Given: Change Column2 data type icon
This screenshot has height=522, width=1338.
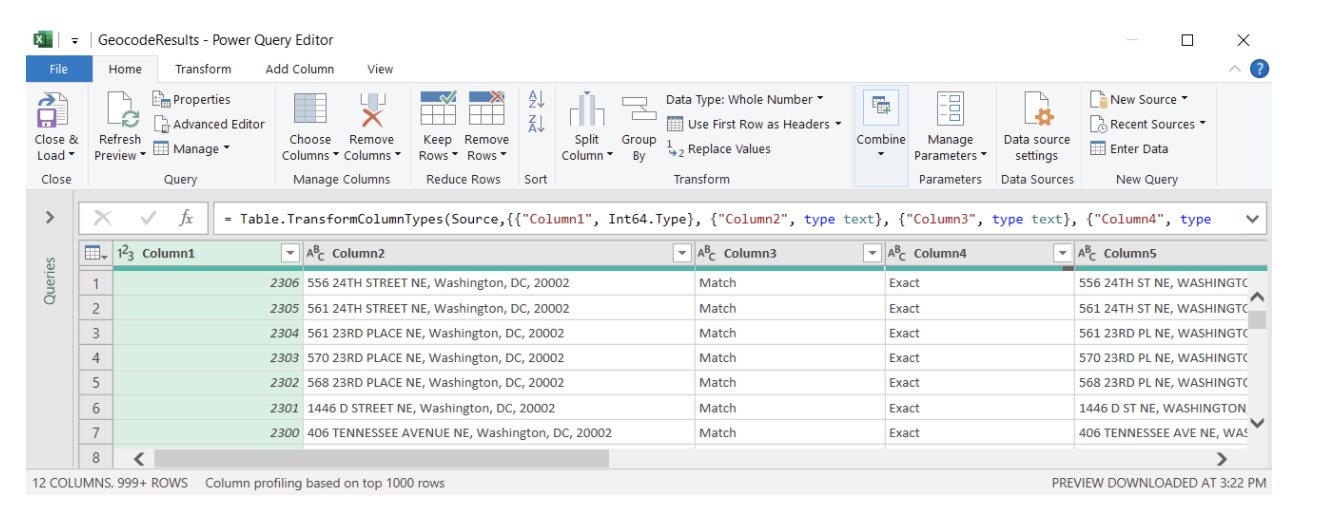Looking at the screenshot, I should [316, 253].
